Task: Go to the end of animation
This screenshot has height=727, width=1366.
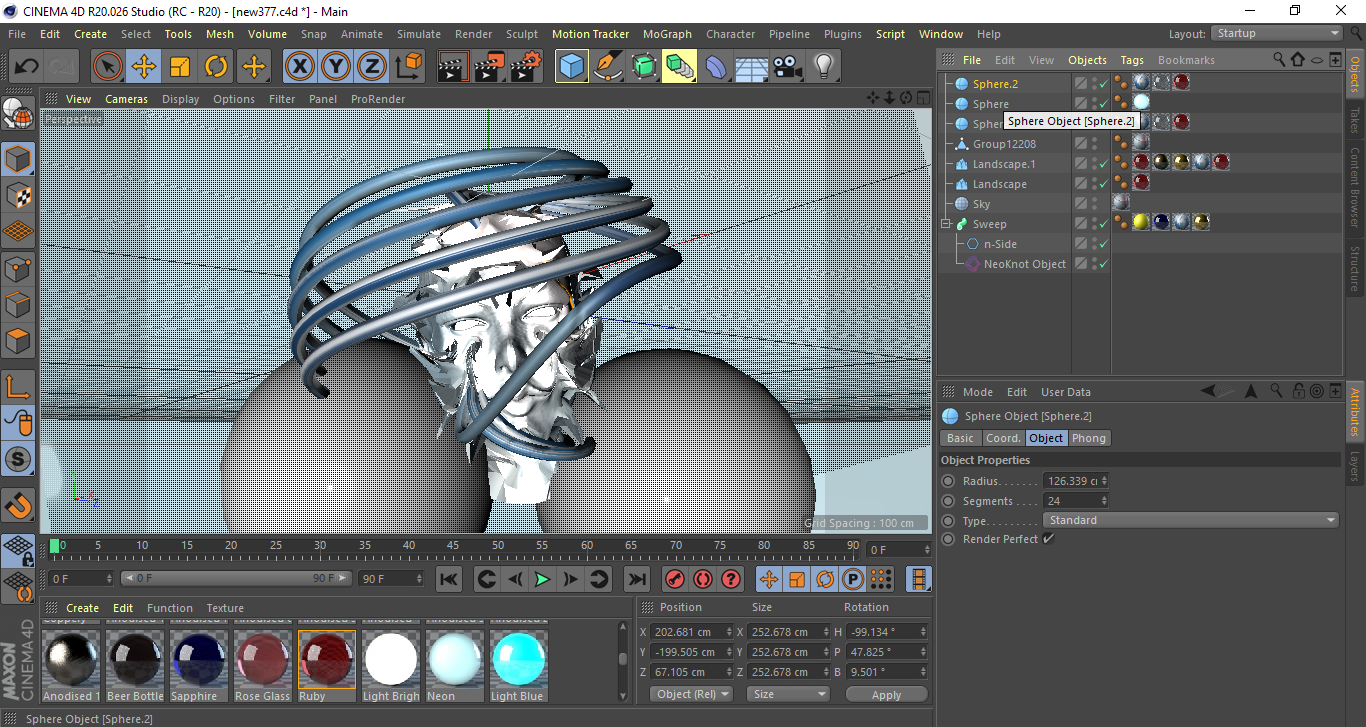Action: click(x=636, y=579)
